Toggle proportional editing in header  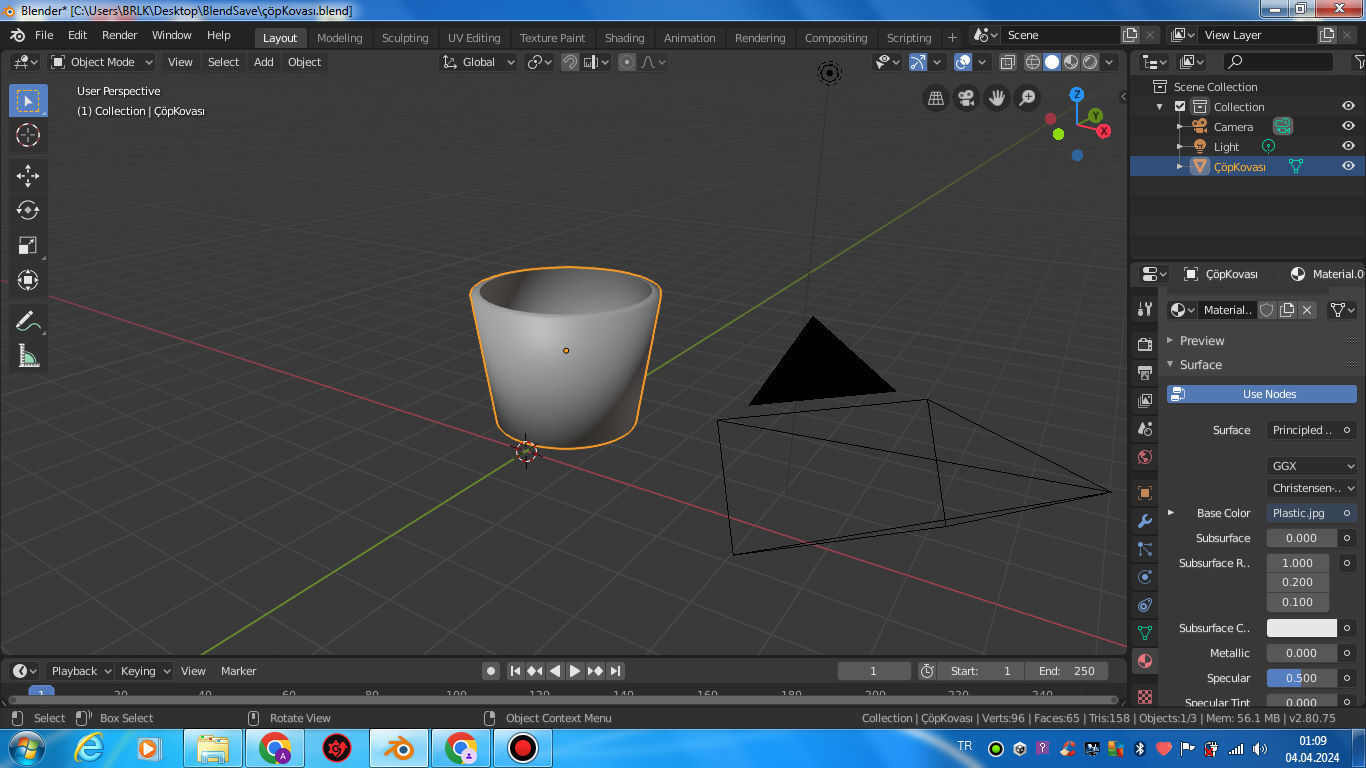[627, 62]
